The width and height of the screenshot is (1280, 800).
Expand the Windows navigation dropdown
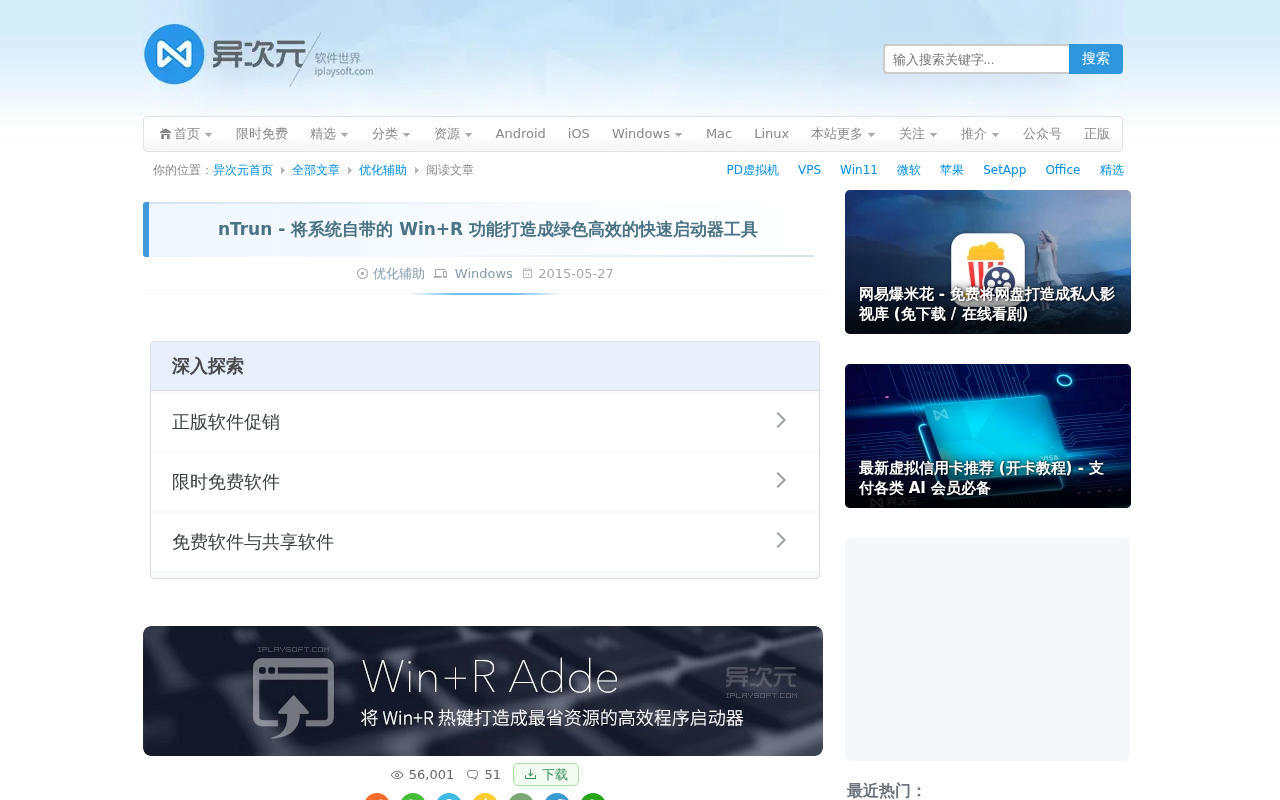click(x=647, y=134)
